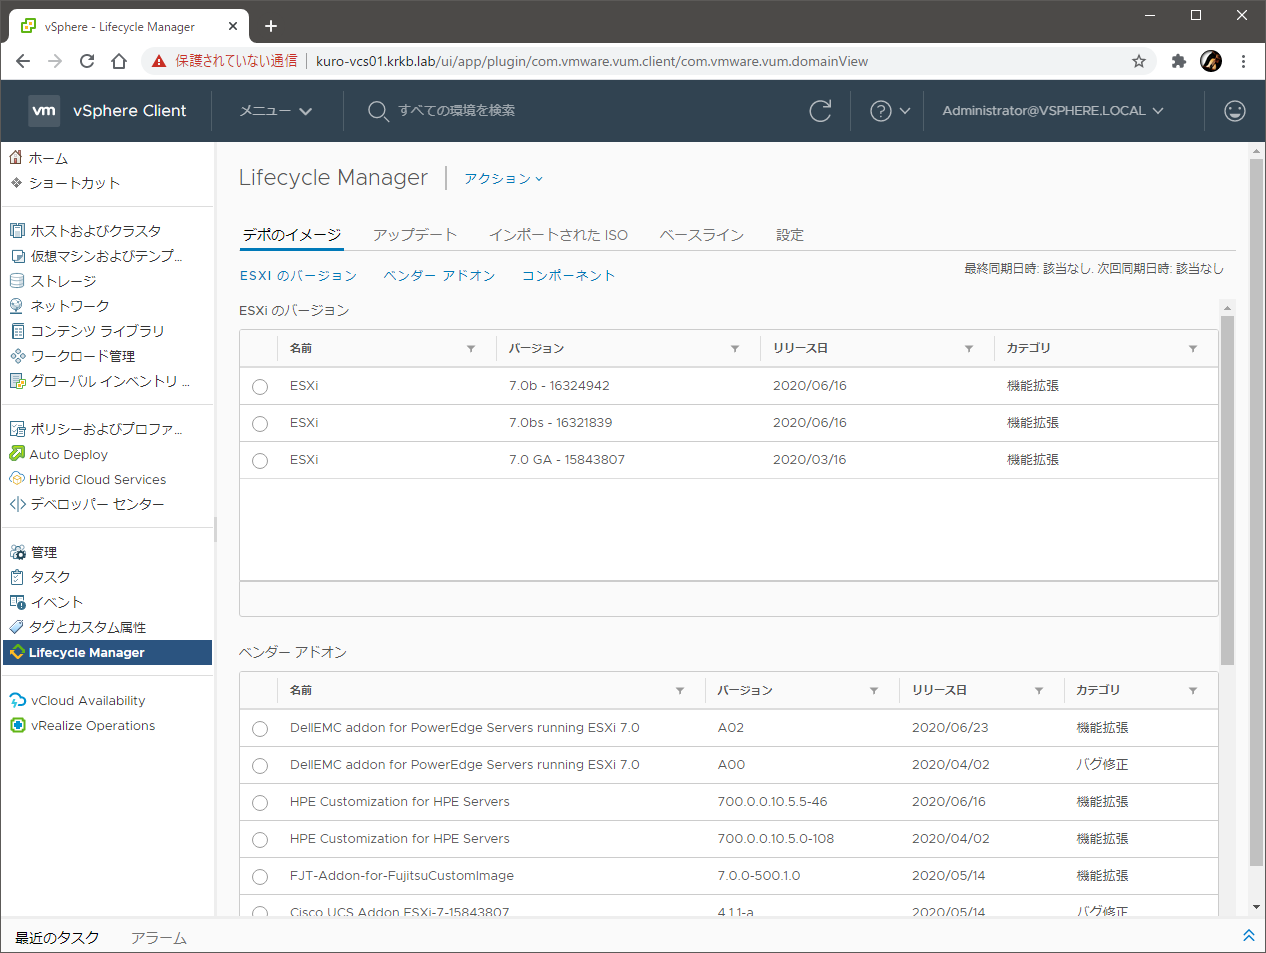Image resolution: width=1266 pixels, height=953 pixels.
Task: Select ESXi 7.0 GA - 15843807 radio button
Action: pos(260,461)
